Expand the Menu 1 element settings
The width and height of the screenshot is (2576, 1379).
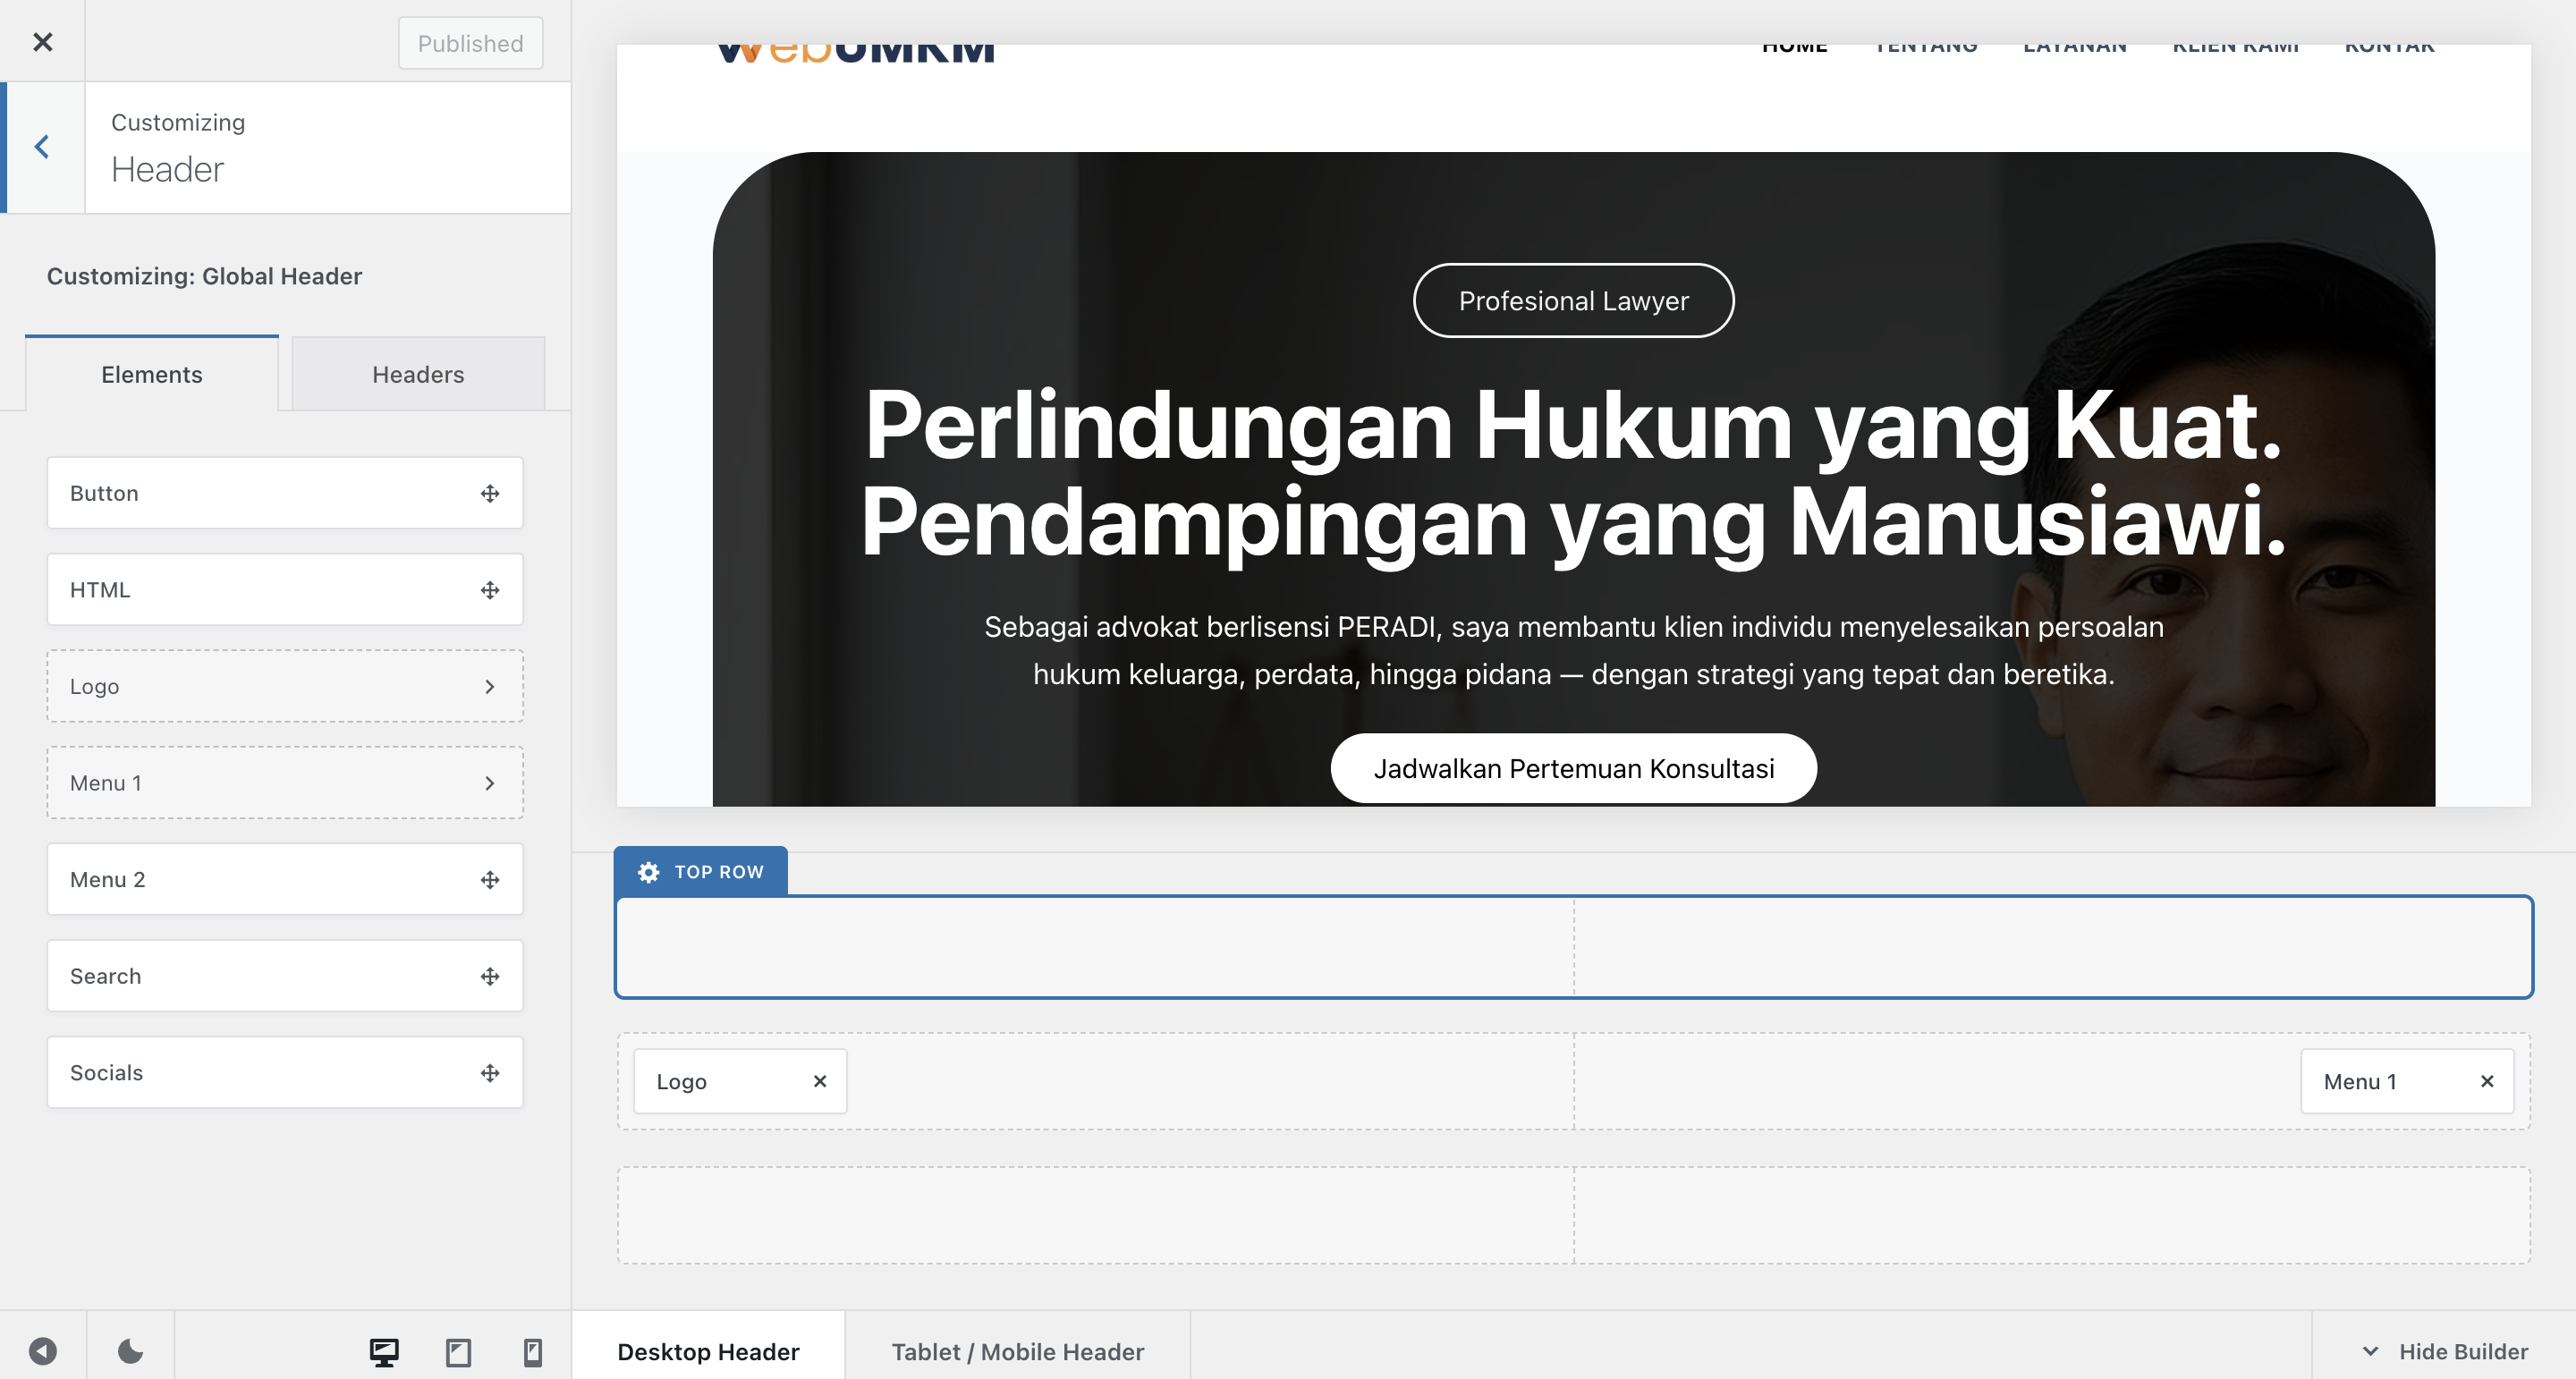click(490, 783)
